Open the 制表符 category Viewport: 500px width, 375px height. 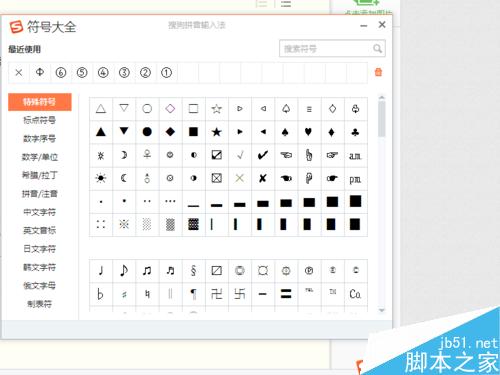[x=40, y=304]
